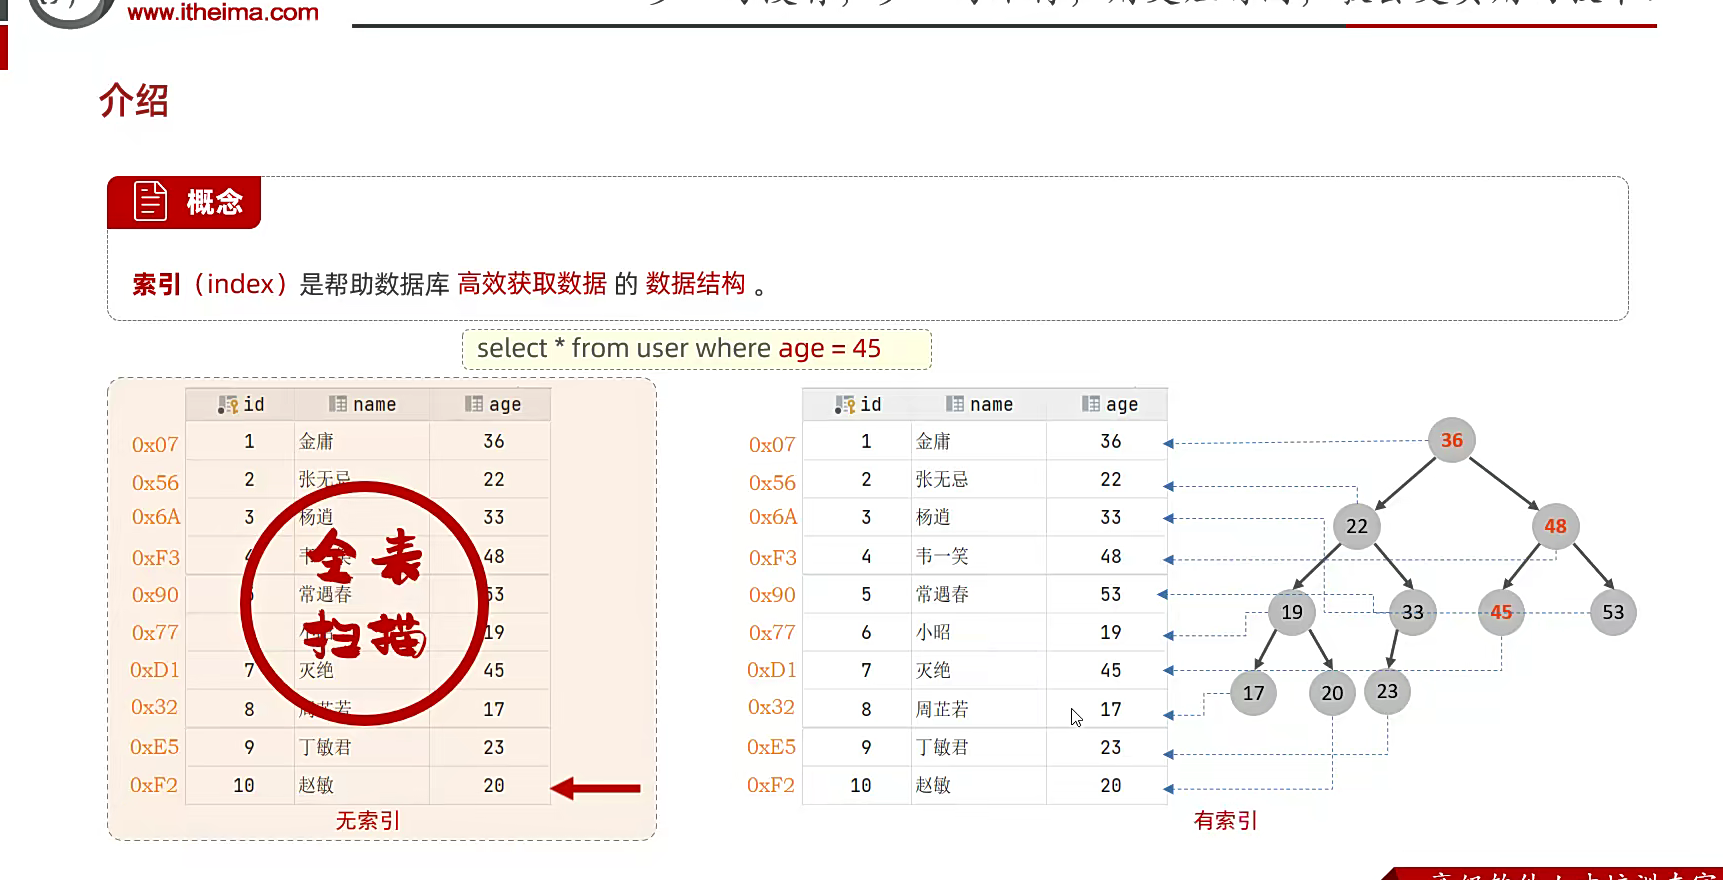Select the tree node 53

click(1613, 612)
